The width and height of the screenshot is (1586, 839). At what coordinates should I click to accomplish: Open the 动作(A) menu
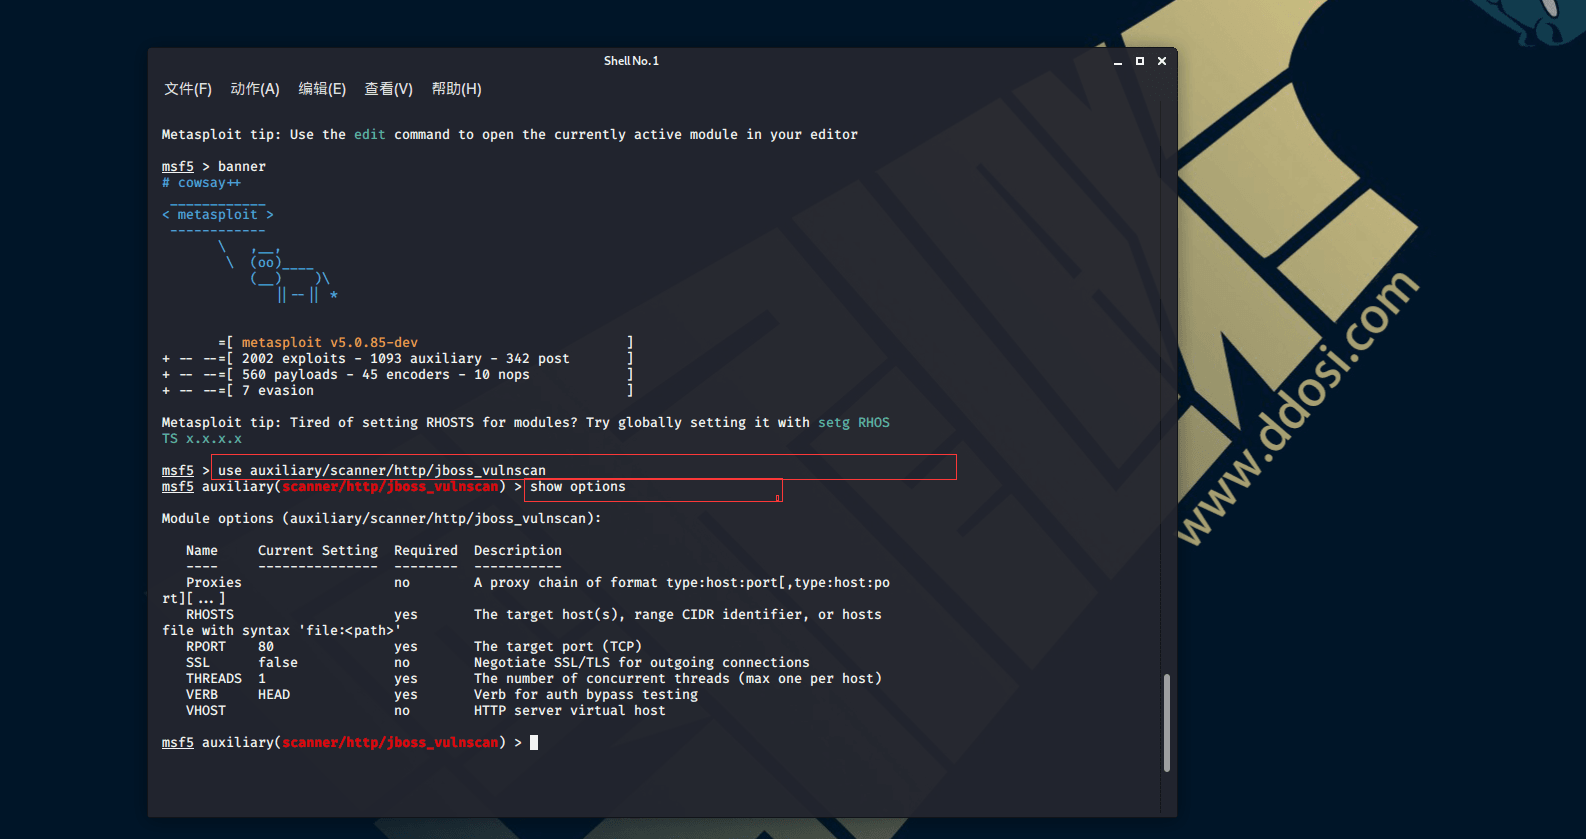pos(255,89)
